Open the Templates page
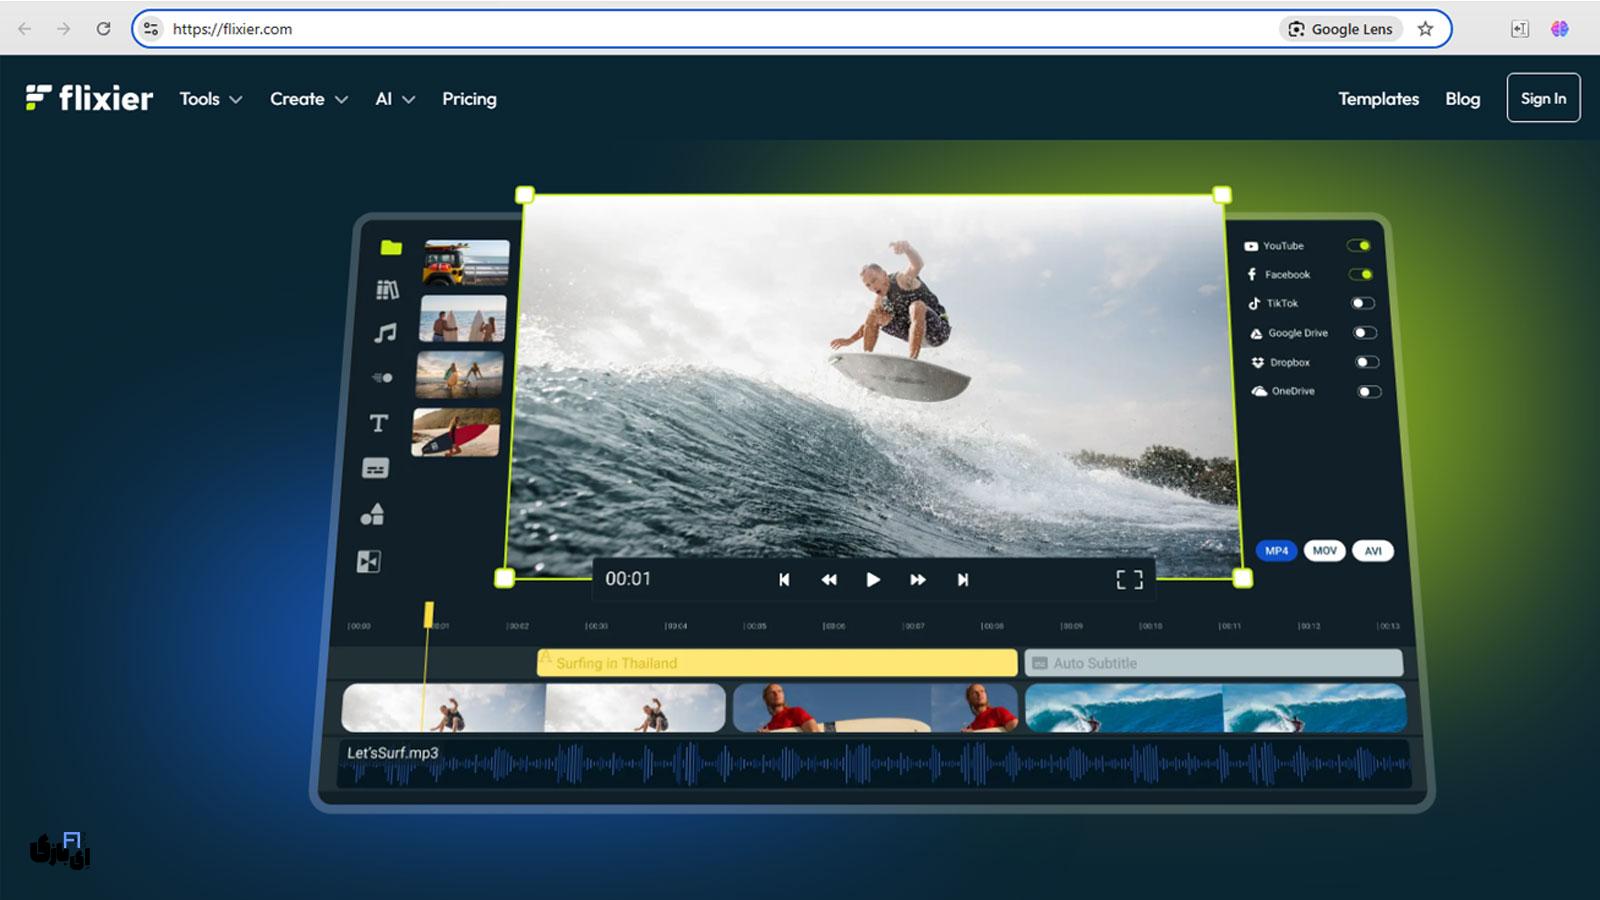Viewport: 1600px width, 900px height. (1378, 99)
